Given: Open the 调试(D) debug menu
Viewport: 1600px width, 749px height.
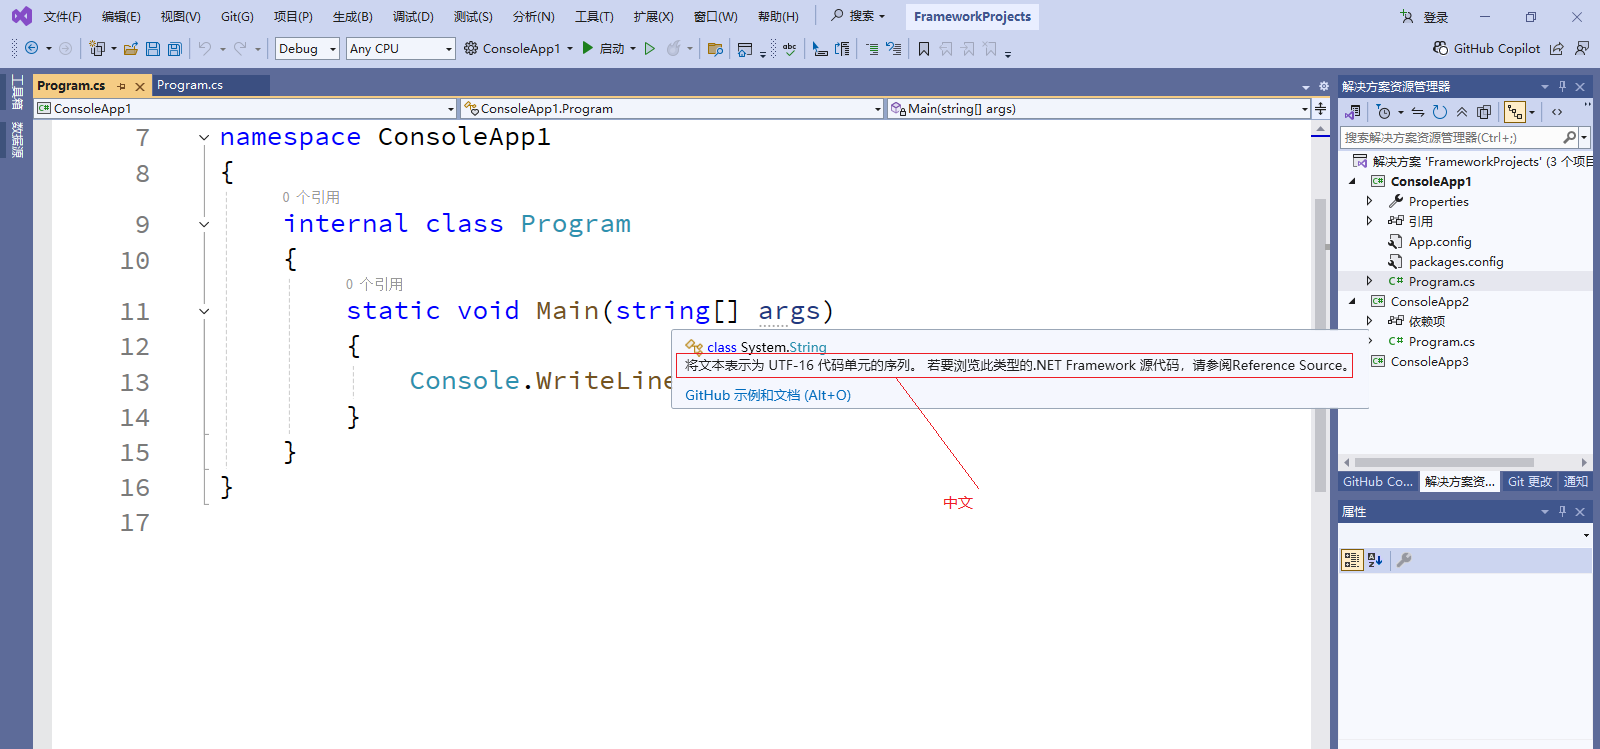Looking at the screenshot, I should pos(413,17).
